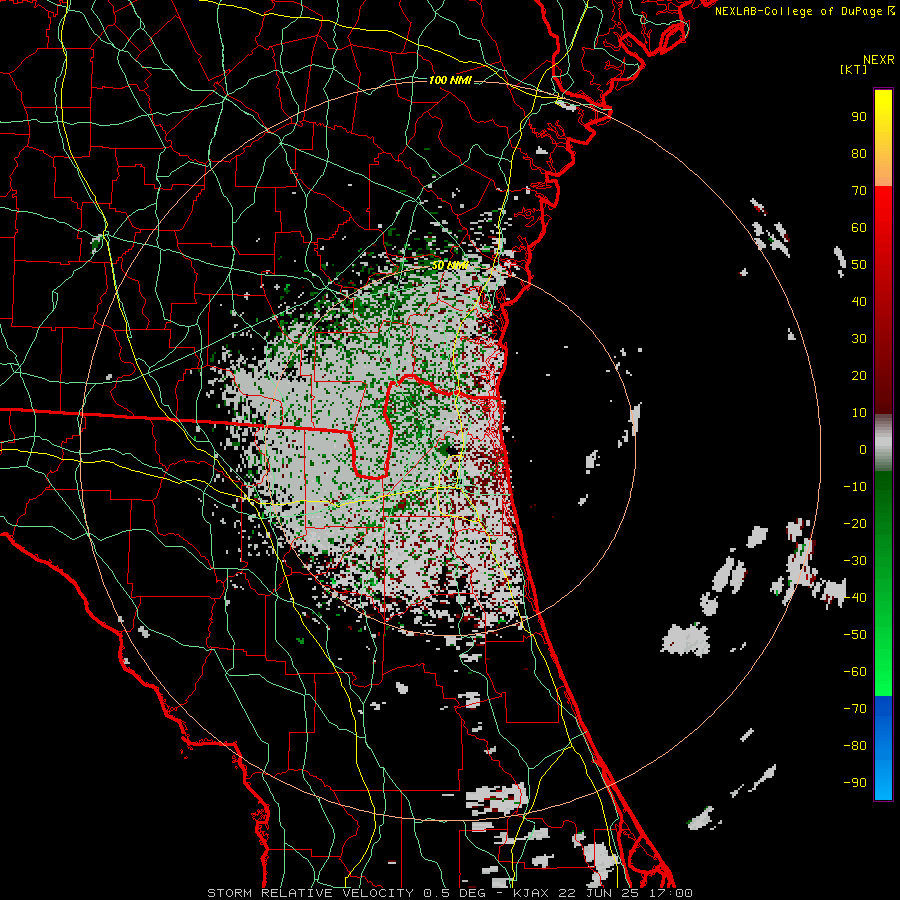The width and height of the screenshot is (900, 900).
Task: Pick the blue segment of the velocity color bar
Action: [883, 748]
